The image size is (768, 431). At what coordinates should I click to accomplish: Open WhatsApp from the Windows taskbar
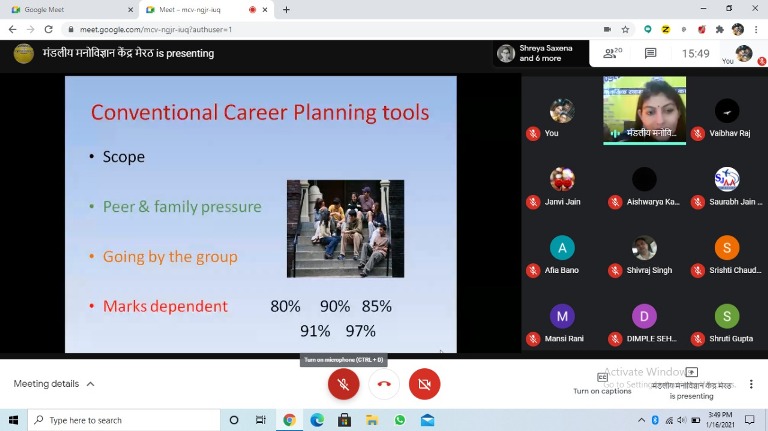pyautogui.click(x=400, y=420)
